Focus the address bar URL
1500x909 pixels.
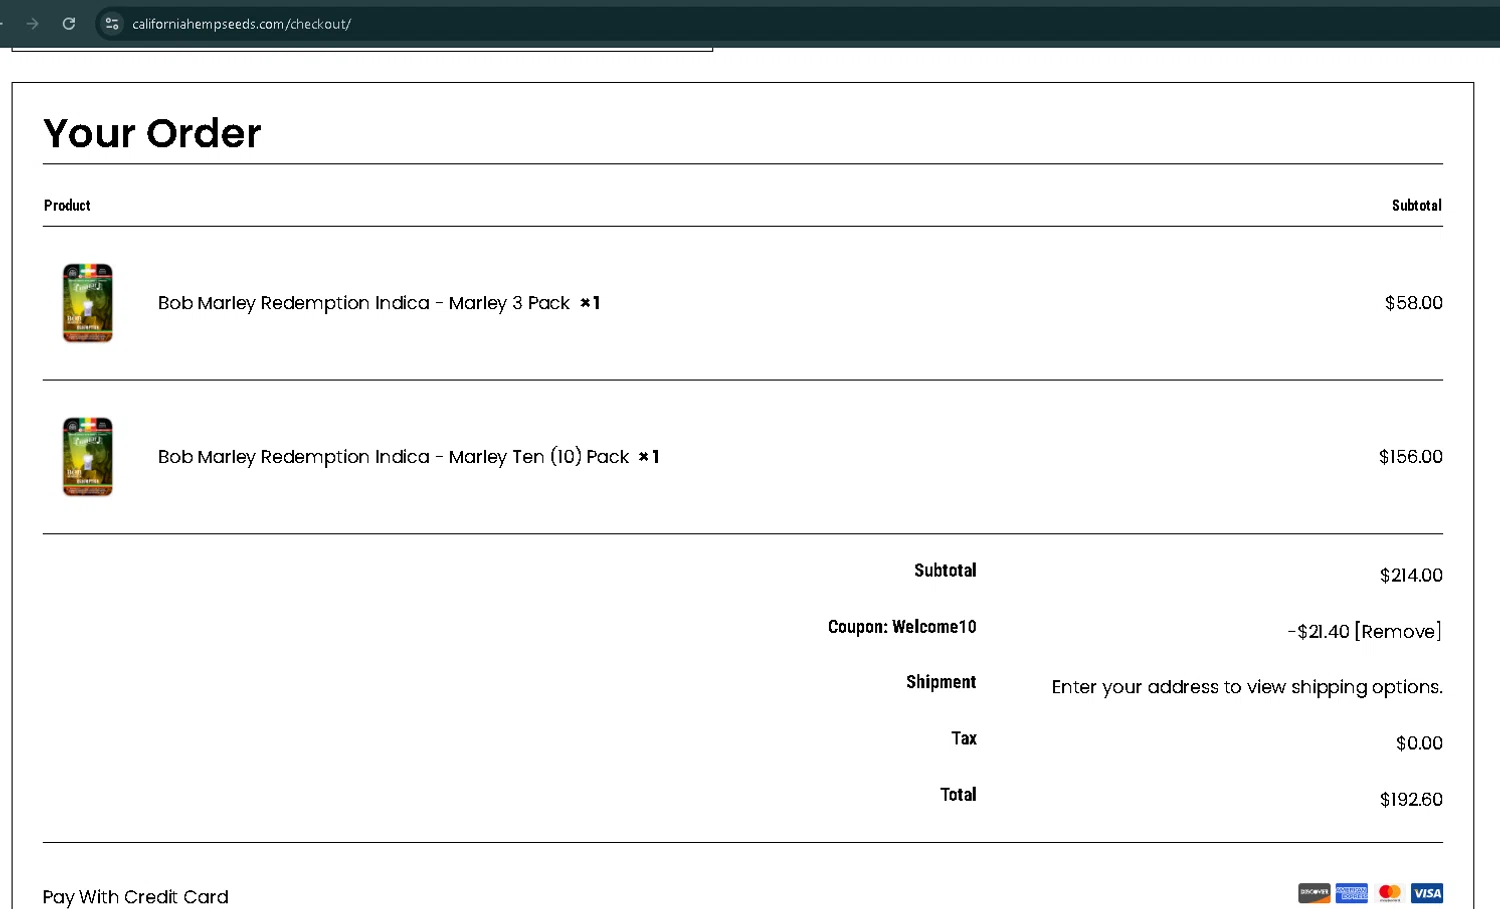(242, 24)
